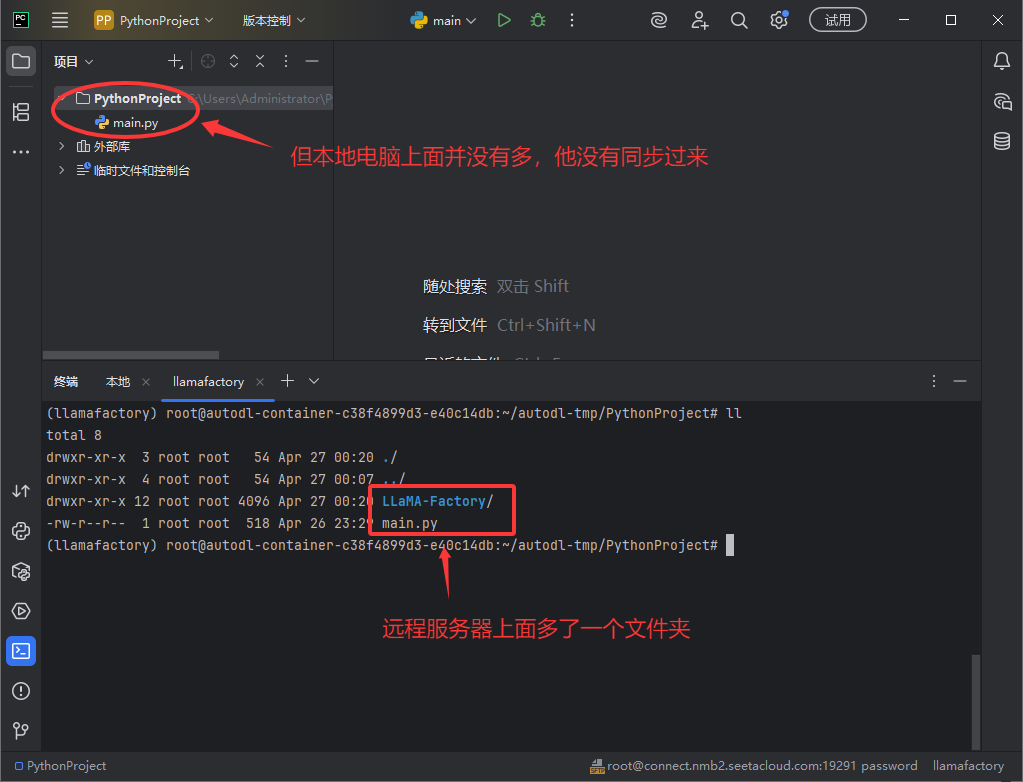1023x782 pixels.
Task: Open the AI assistant swirl icon
Action: pos(659,20)
